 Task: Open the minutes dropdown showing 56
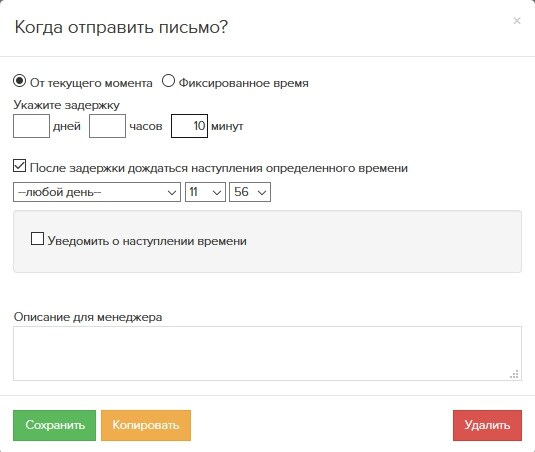pos(250,192)
